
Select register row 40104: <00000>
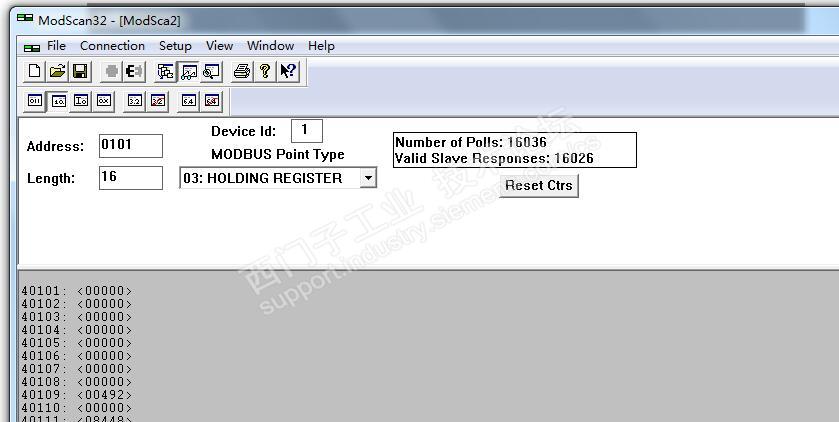coord(77,330)
